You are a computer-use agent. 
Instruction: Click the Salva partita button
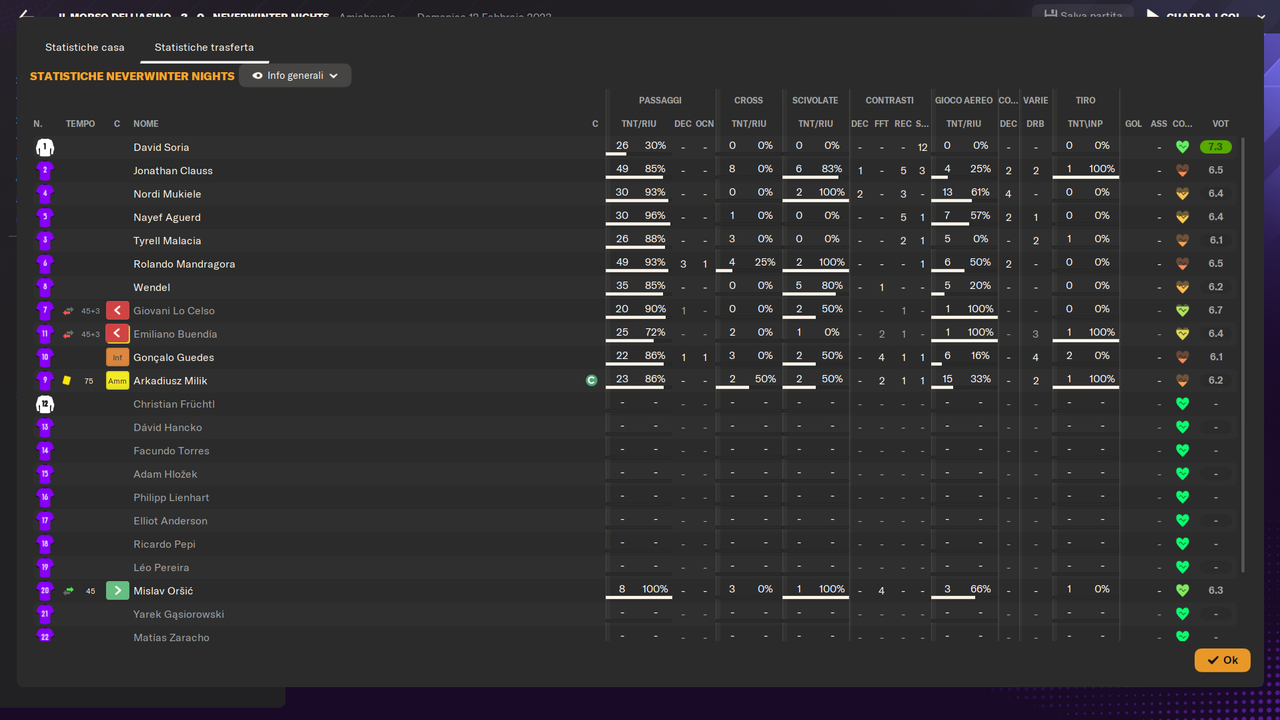tap(1083, 15)
